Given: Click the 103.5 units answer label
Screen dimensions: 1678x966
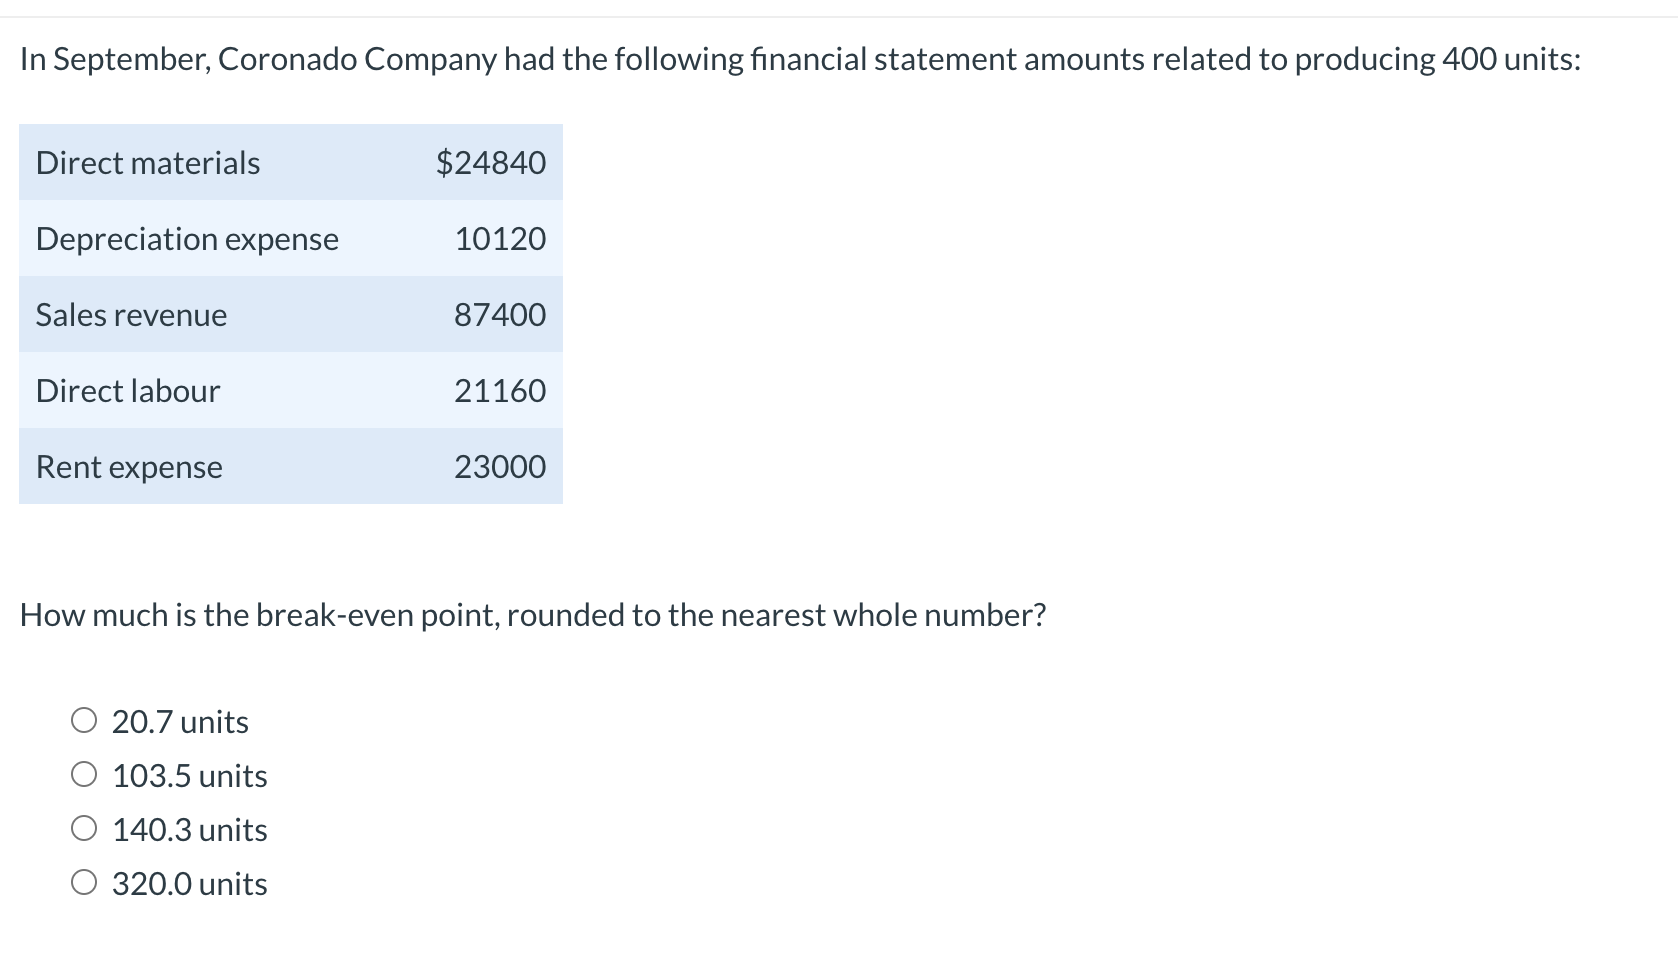Looking at the screenshot, I should coord(190,775).
